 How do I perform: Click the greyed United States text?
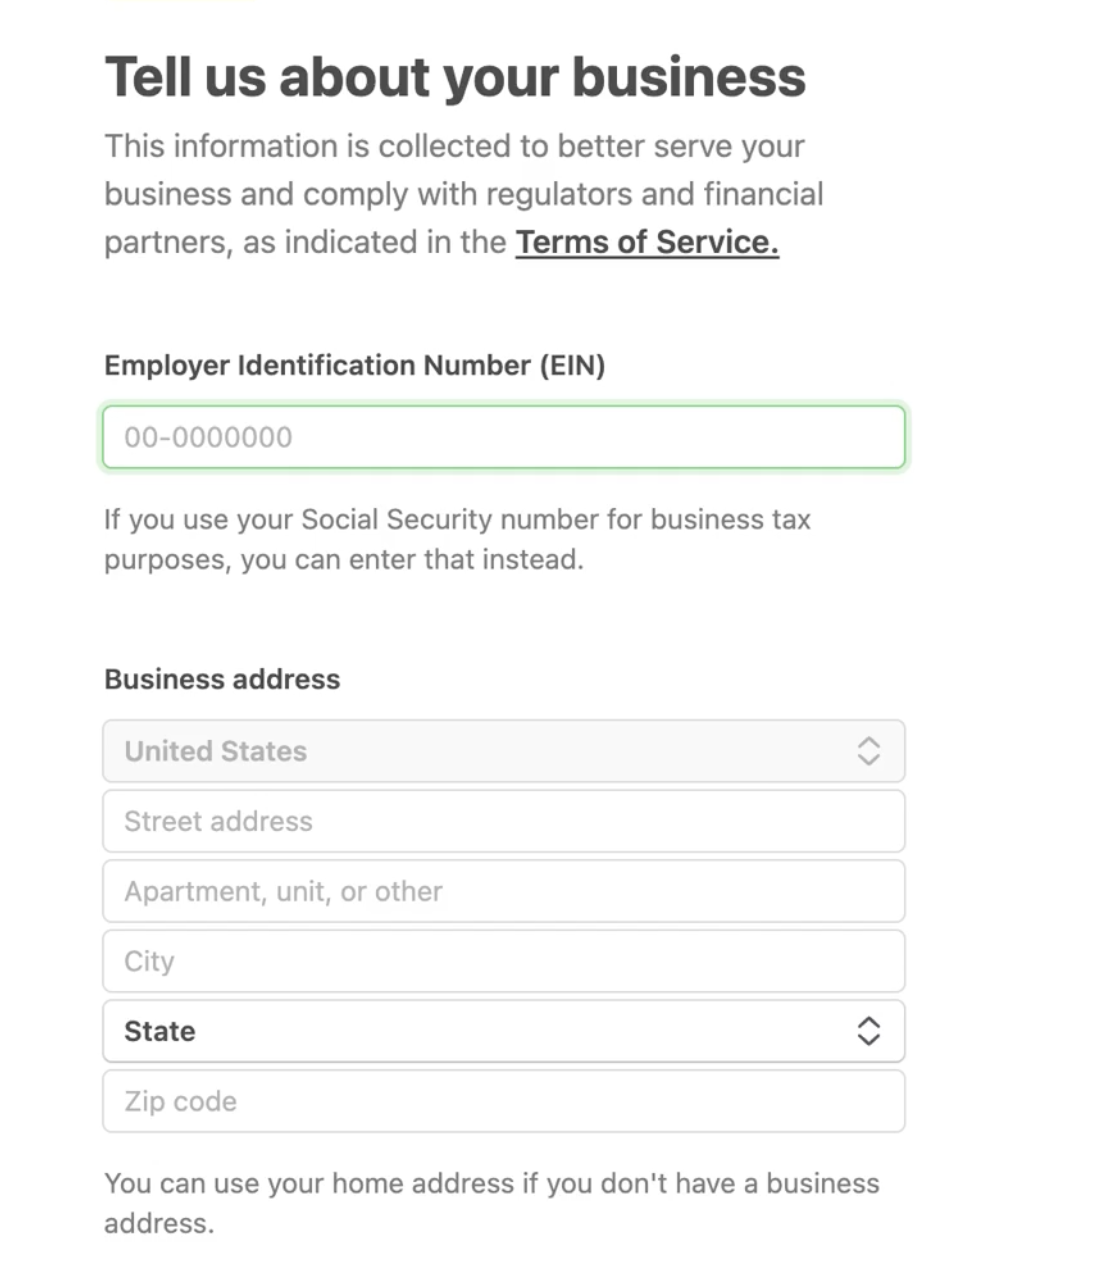pos(215,751)
